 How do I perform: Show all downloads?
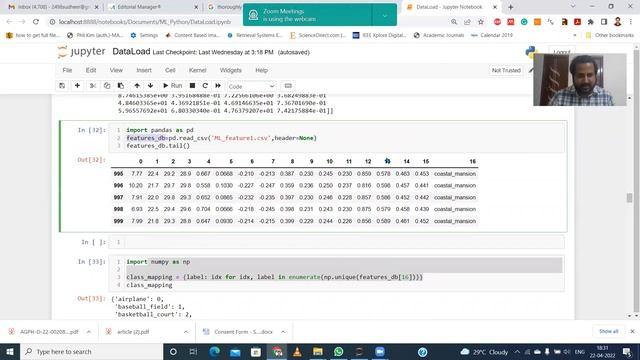tap(609, 331)
